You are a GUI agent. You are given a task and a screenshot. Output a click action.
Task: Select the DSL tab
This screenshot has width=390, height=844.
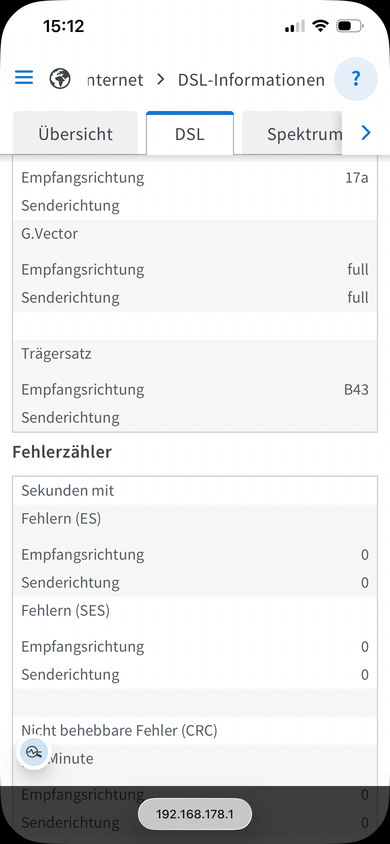pos(190,133)
